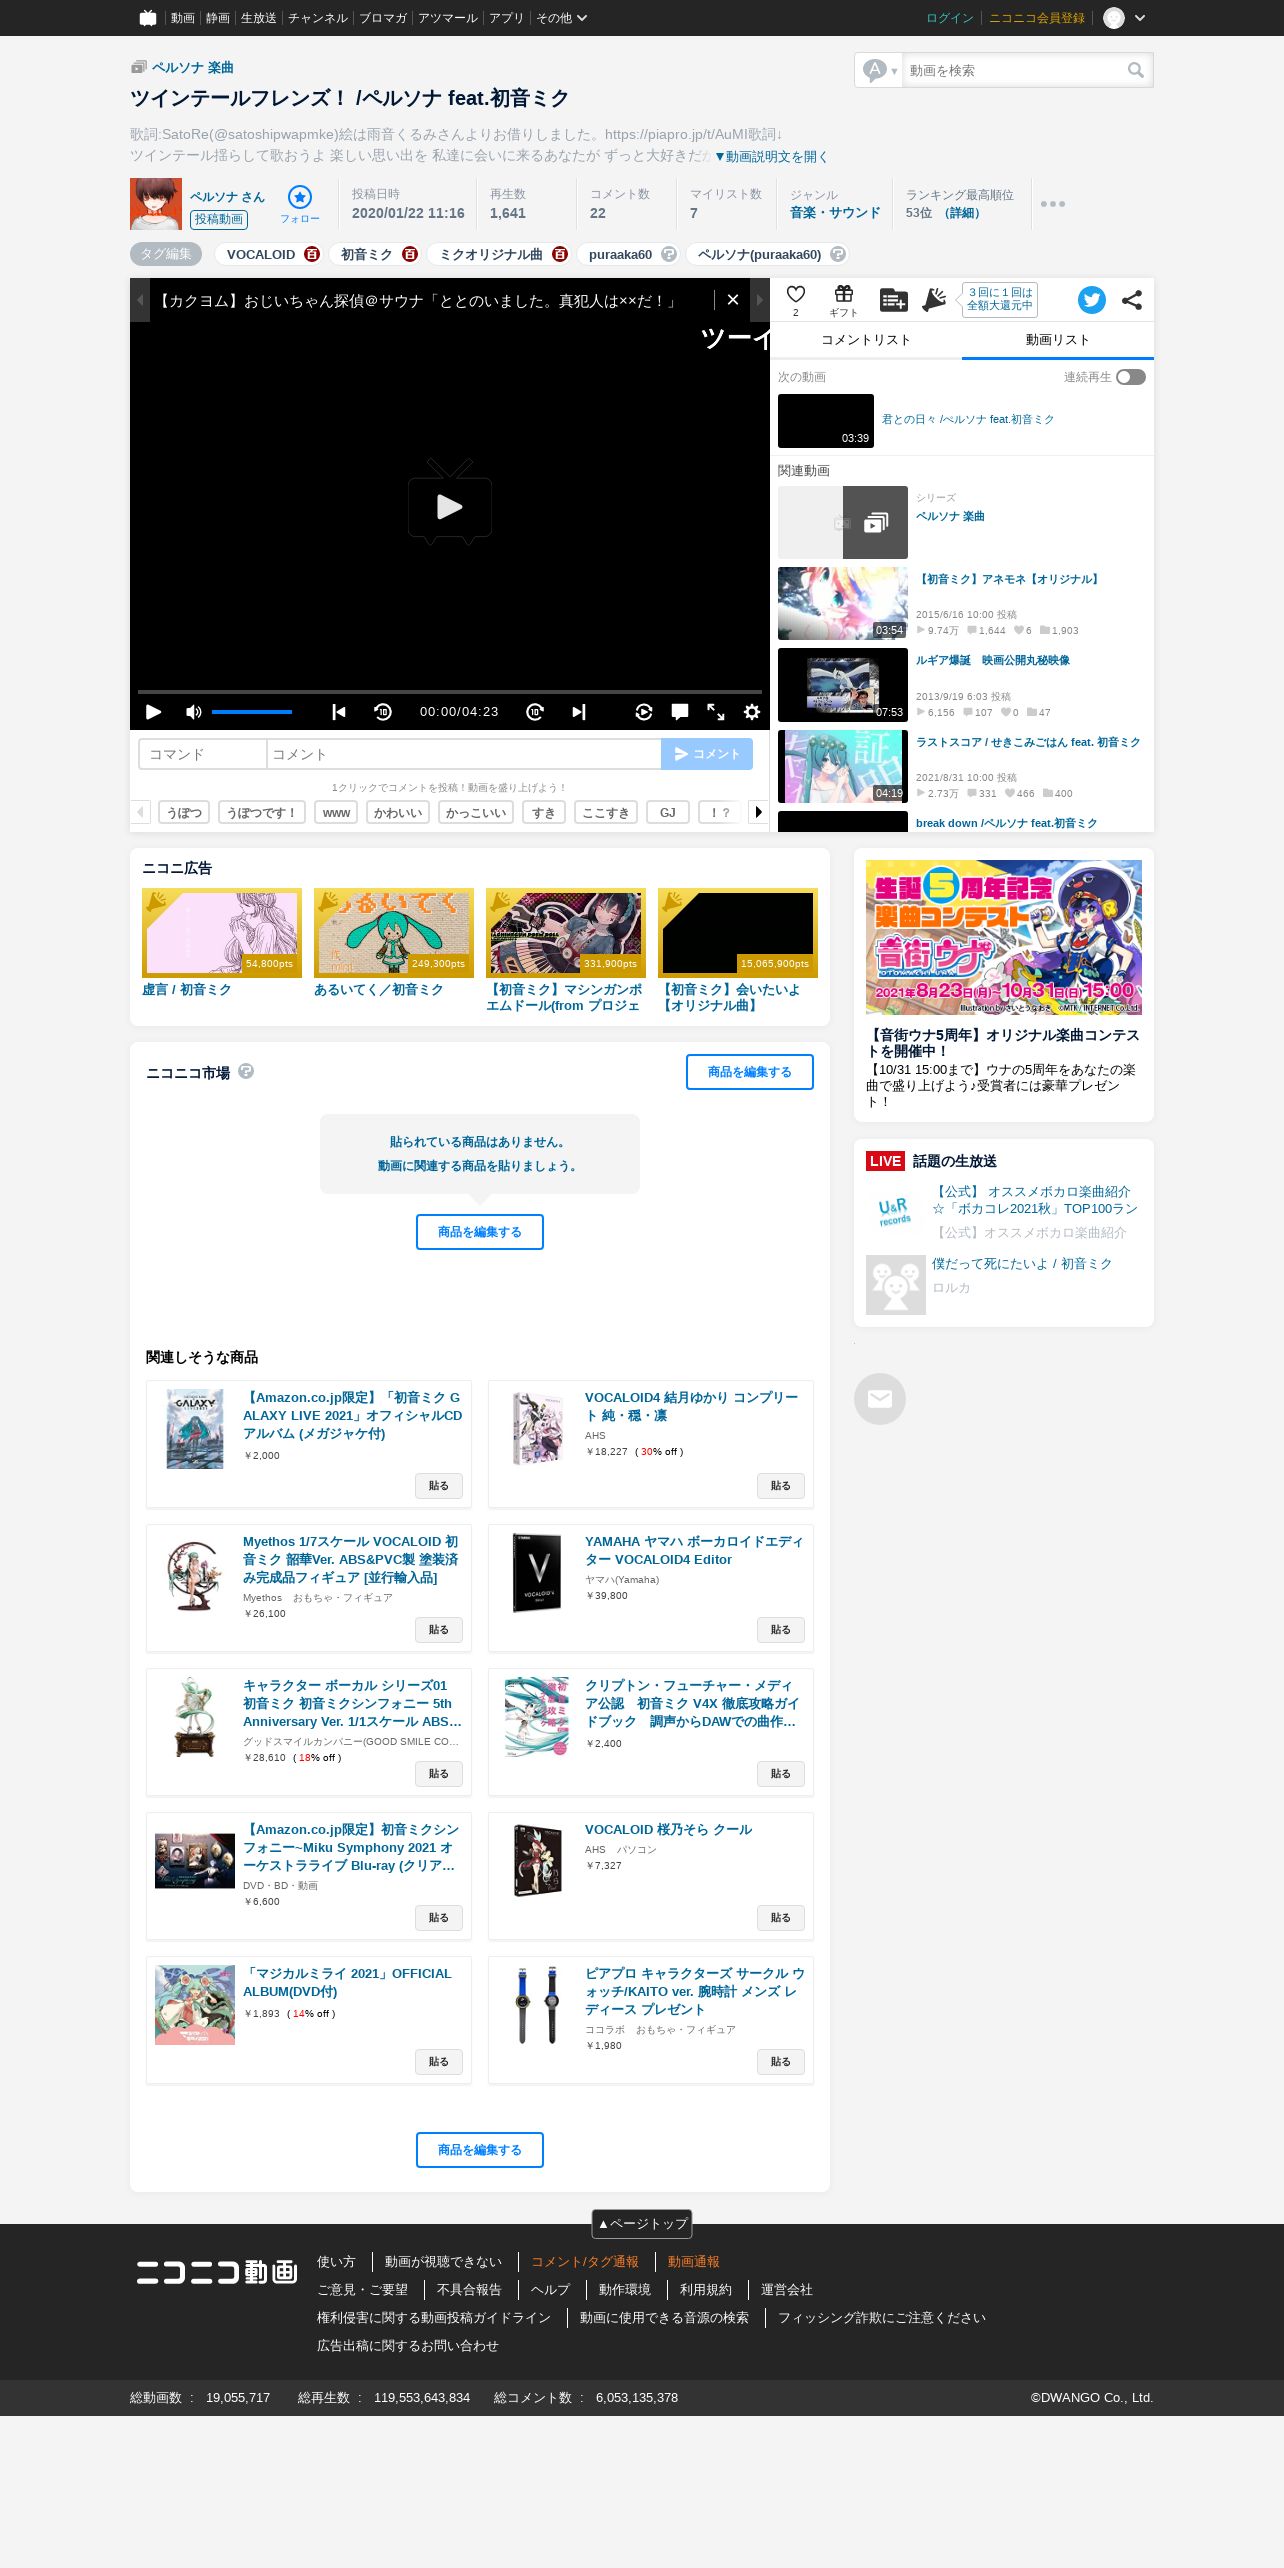The height and width of the screenshot is (2568, 1284).
Task: Open the その他 dropdown in top navigation
Action: [x=562, y=18]
